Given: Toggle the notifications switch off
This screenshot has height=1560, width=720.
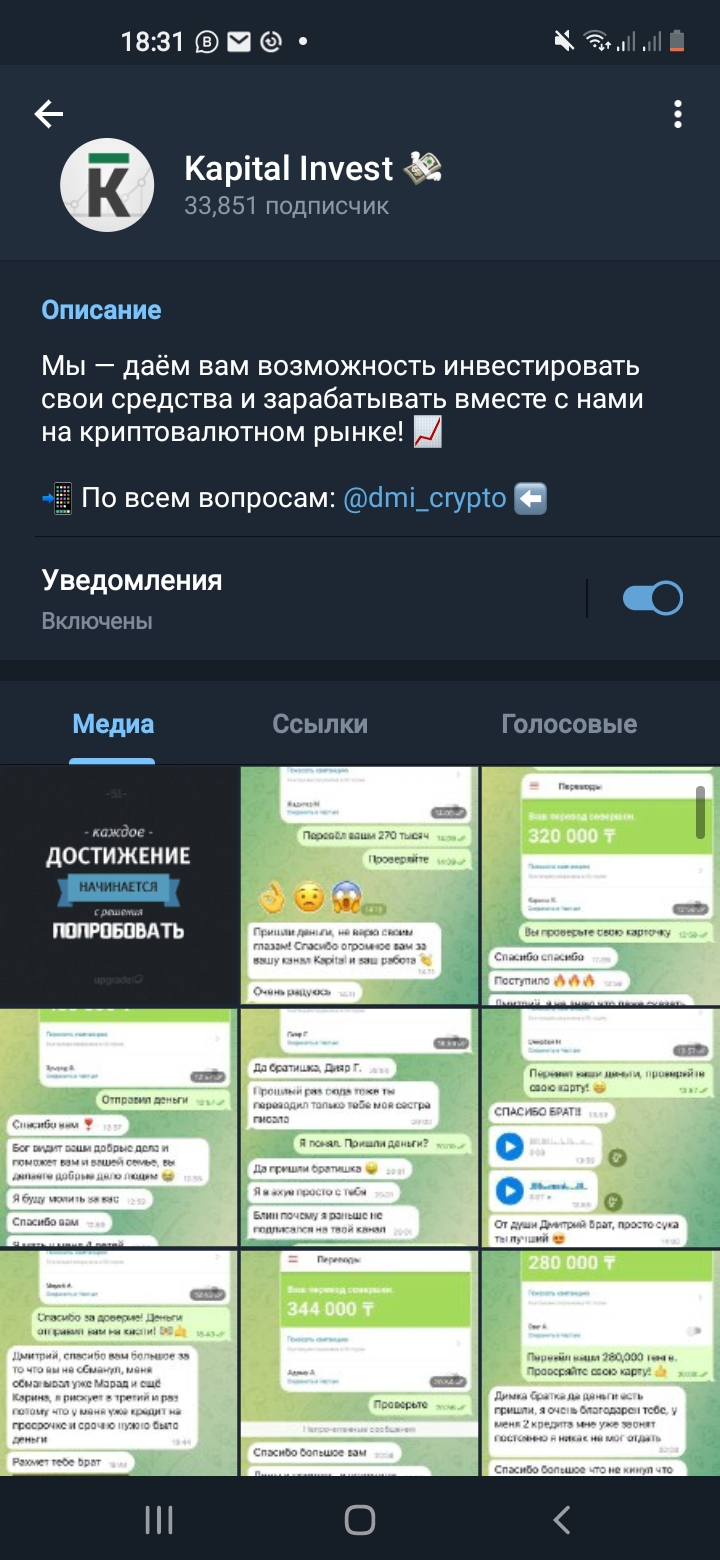Looking at the screenshot, I should click(652, 598).
